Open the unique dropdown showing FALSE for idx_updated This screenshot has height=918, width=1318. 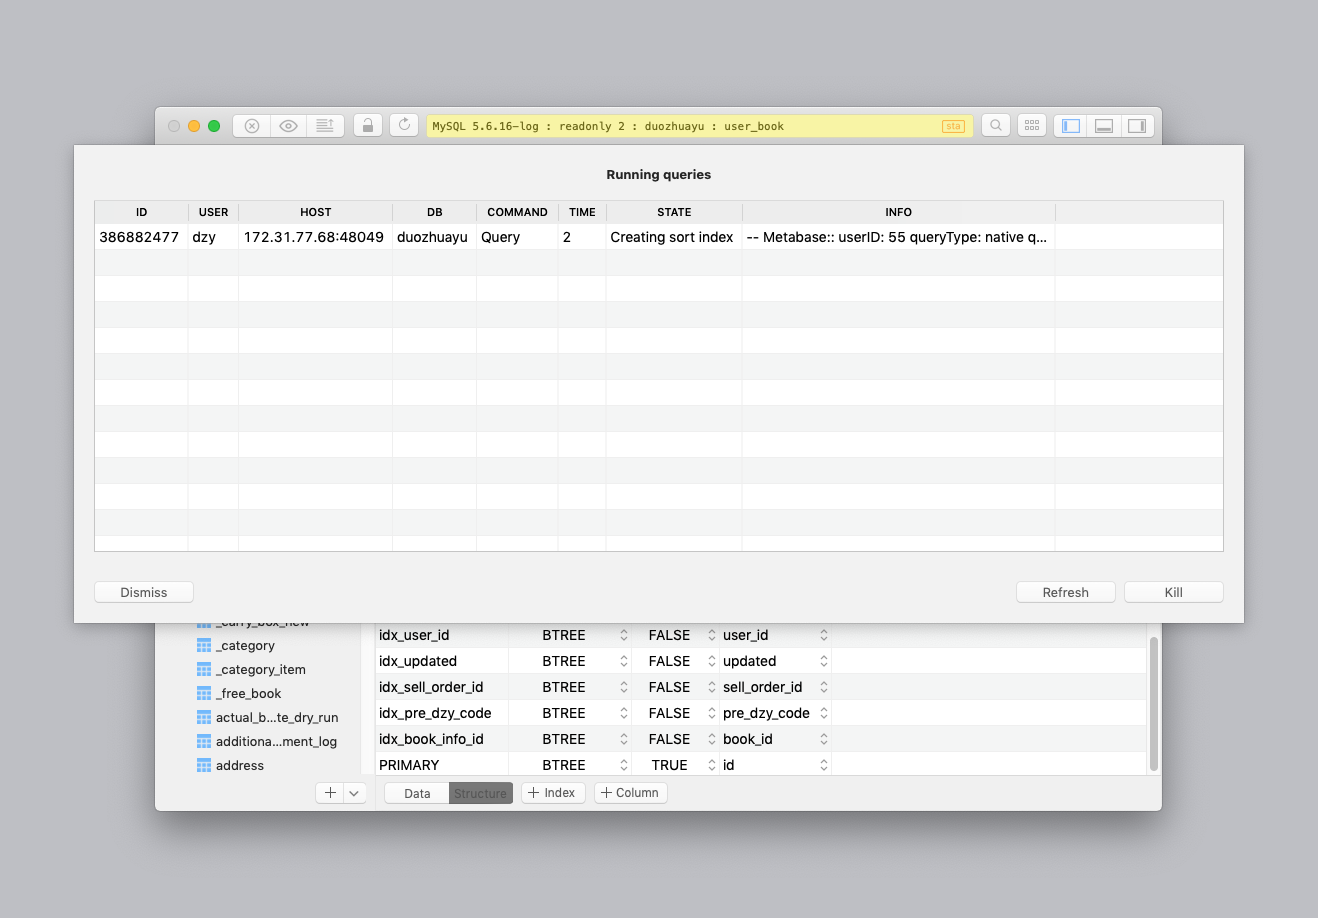(712, 660)
